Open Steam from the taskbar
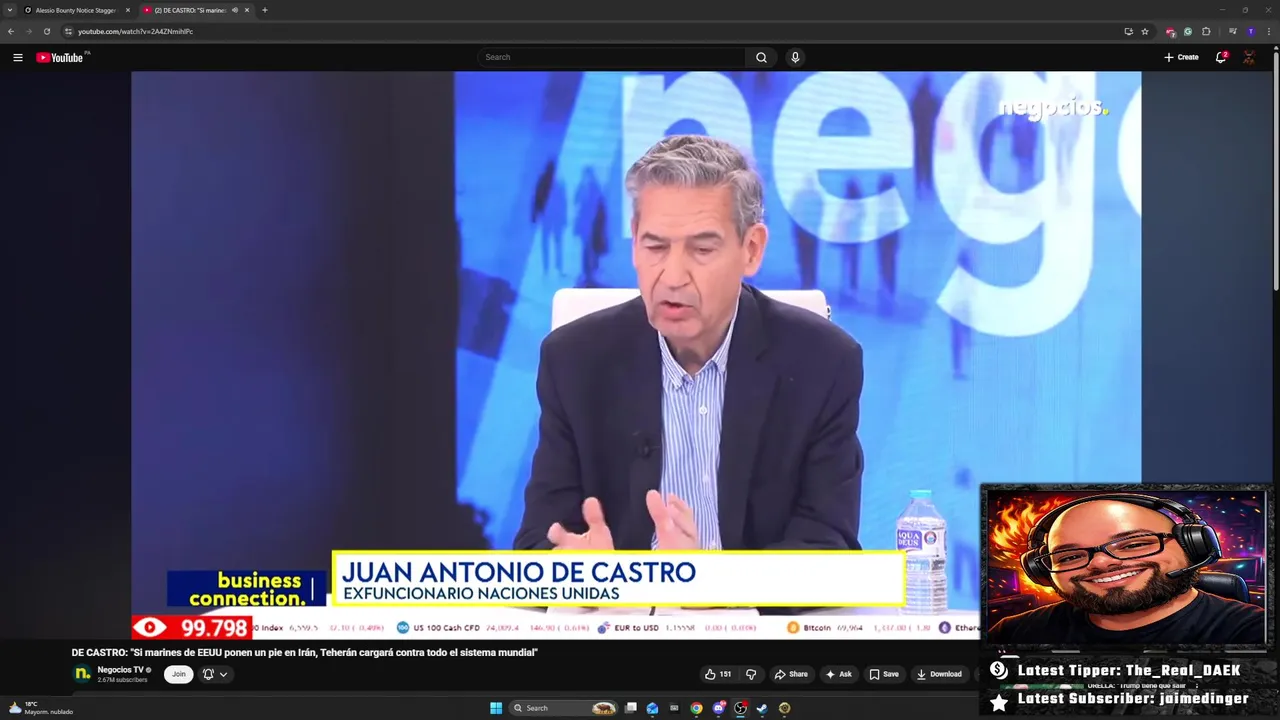Image resolution: width=1280 pixels, height=720 pixels. tap(762, 708)
